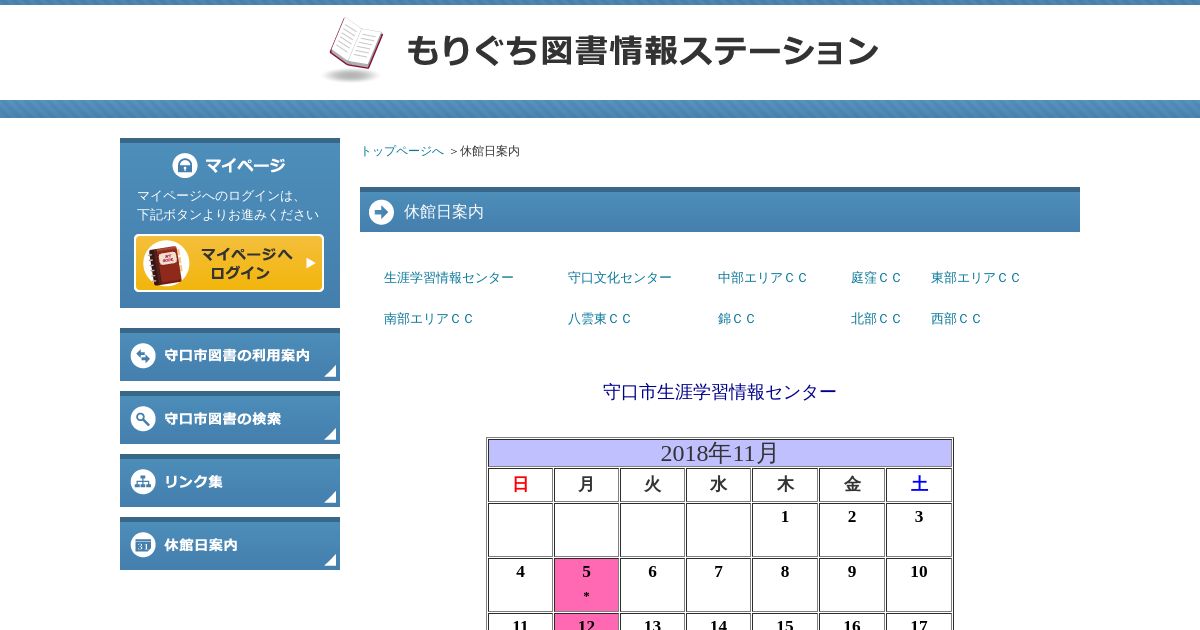Click the 土 Saturday column header
This screenshot has width=1200, height=630.
[919, 485]
